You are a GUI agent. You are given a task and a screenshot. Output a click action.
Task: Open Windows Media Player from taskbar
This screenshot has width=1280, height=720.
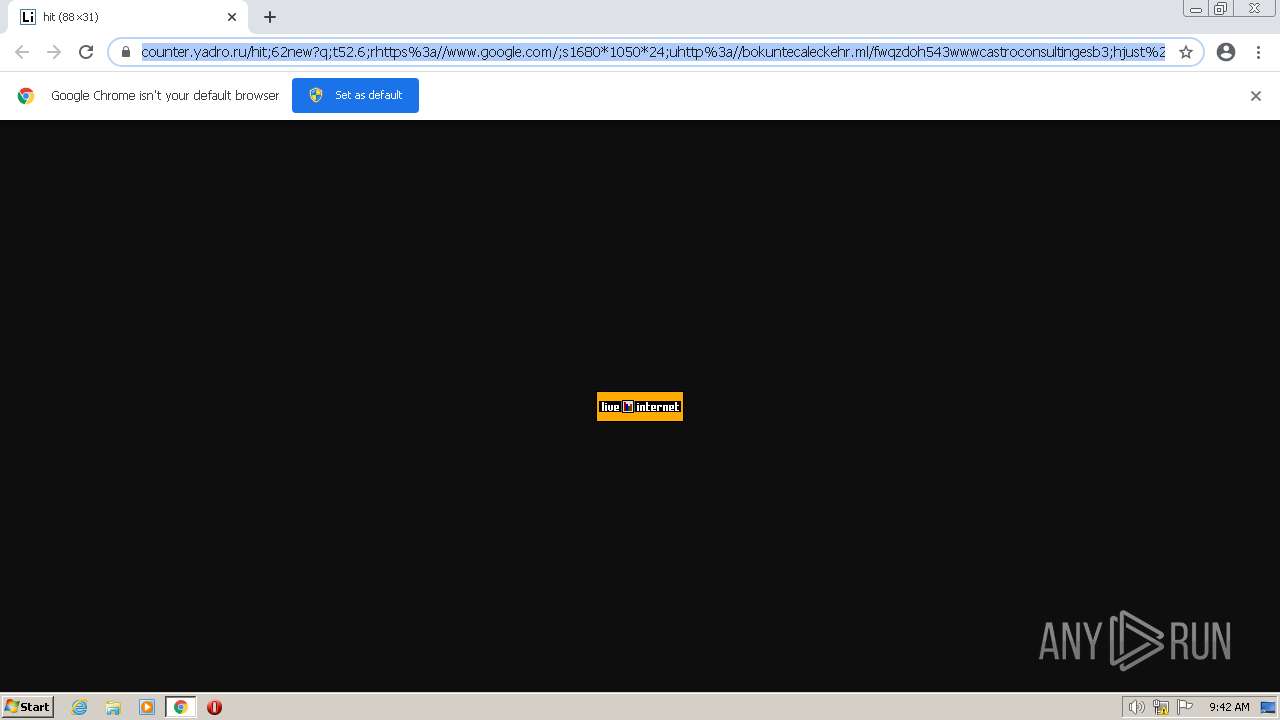pyautogui.click(x=147, y=707)
